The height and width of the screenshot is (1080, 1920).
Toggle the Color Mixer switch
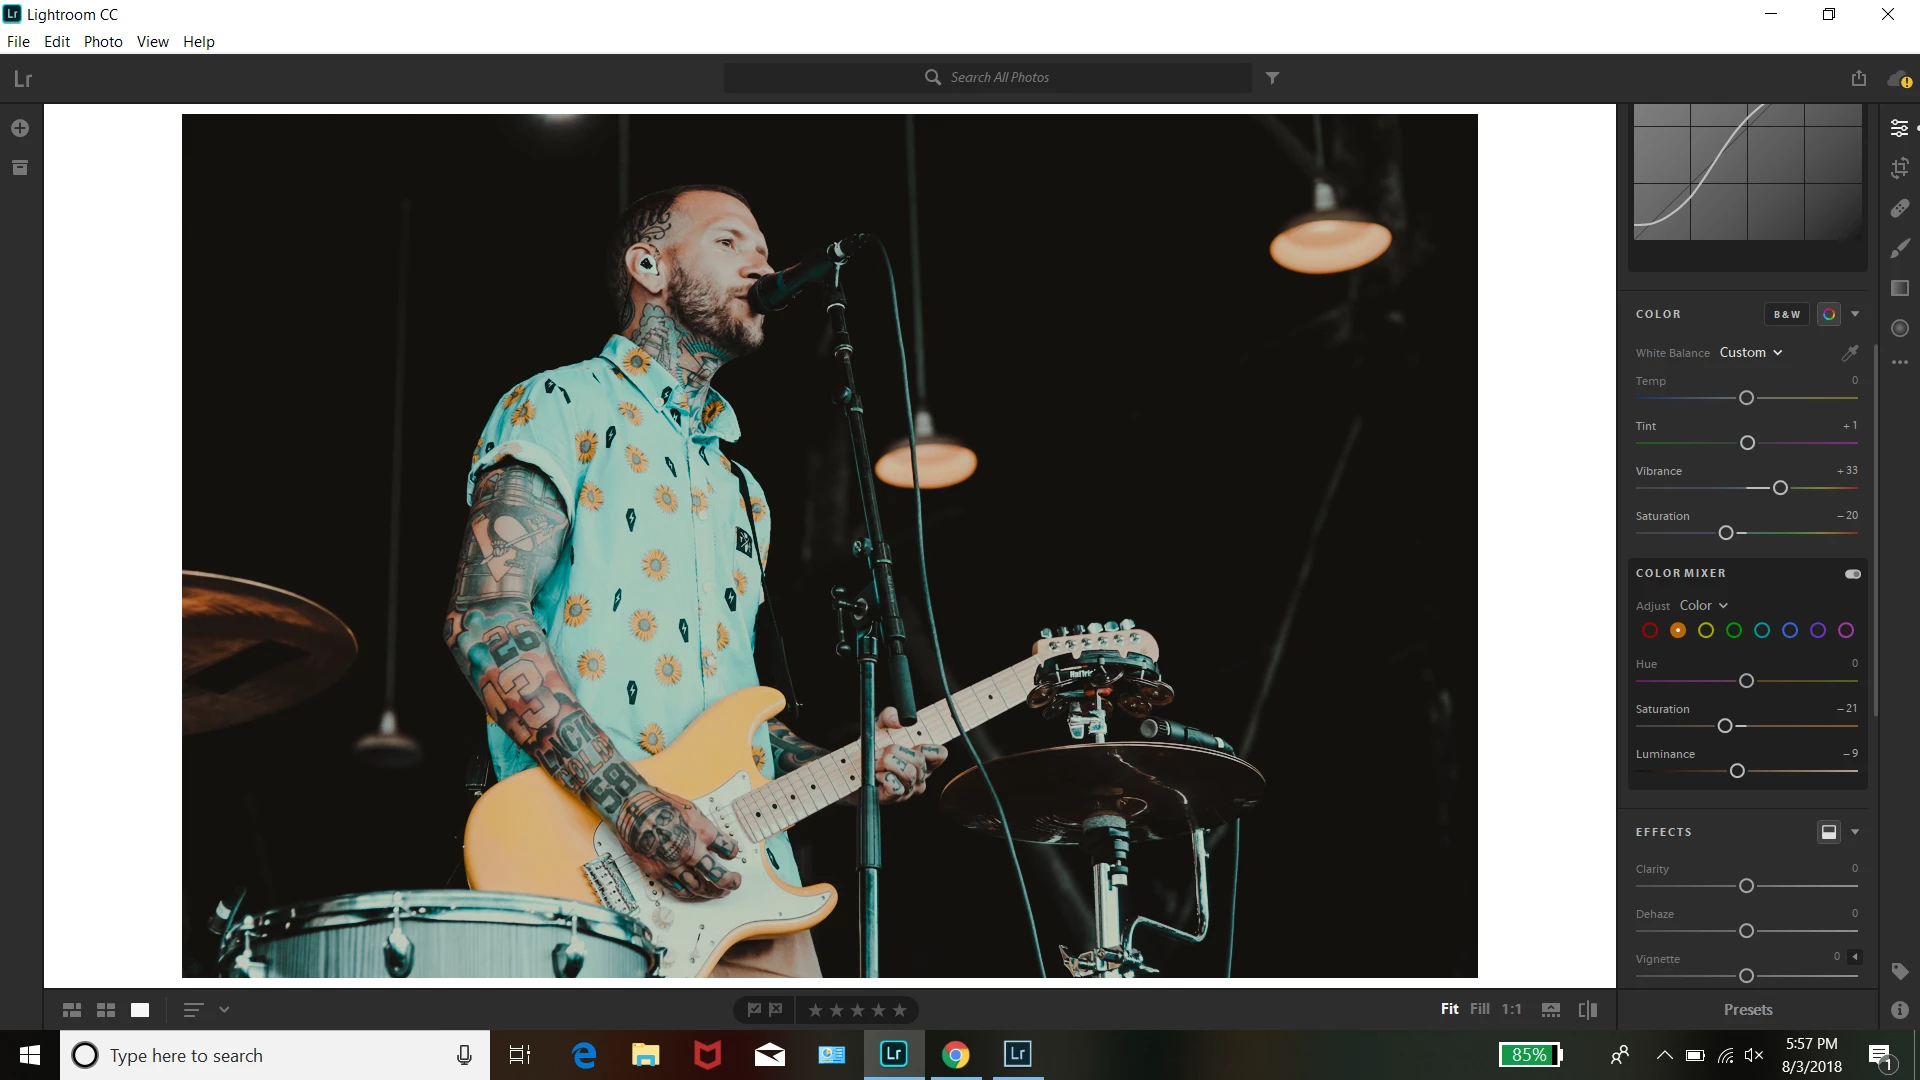pos(1852,574)
